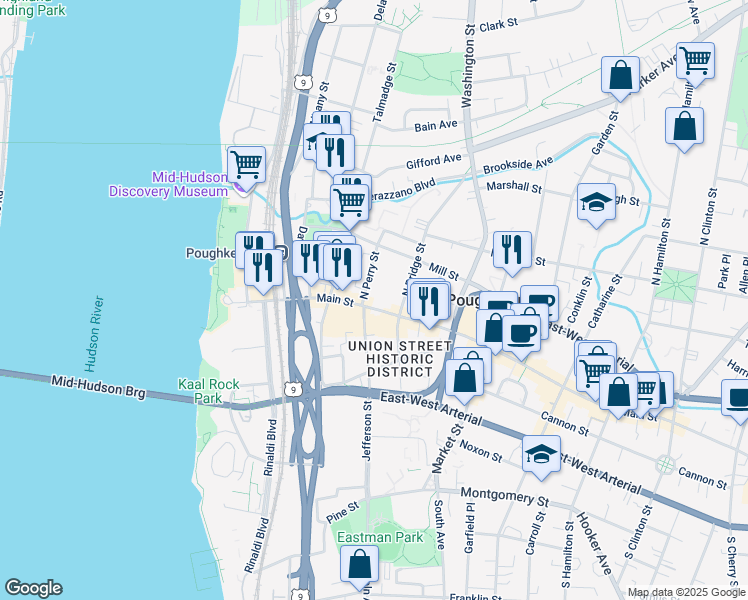Click the Map data ©2025 Google text
Image resolution: width=748 pixels, height=600 pixels.
tap(687, 593)
